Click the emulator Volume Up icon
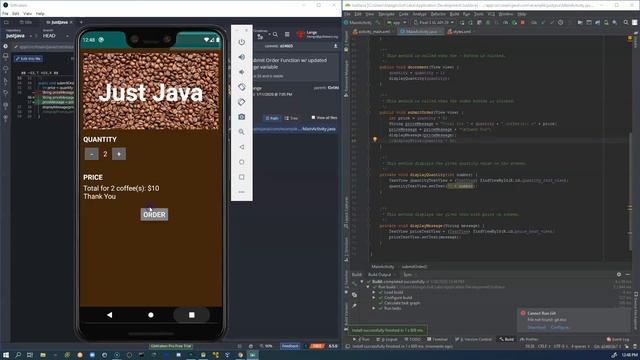Viewport: 640px width, 360px height. [x=242, y=57]
